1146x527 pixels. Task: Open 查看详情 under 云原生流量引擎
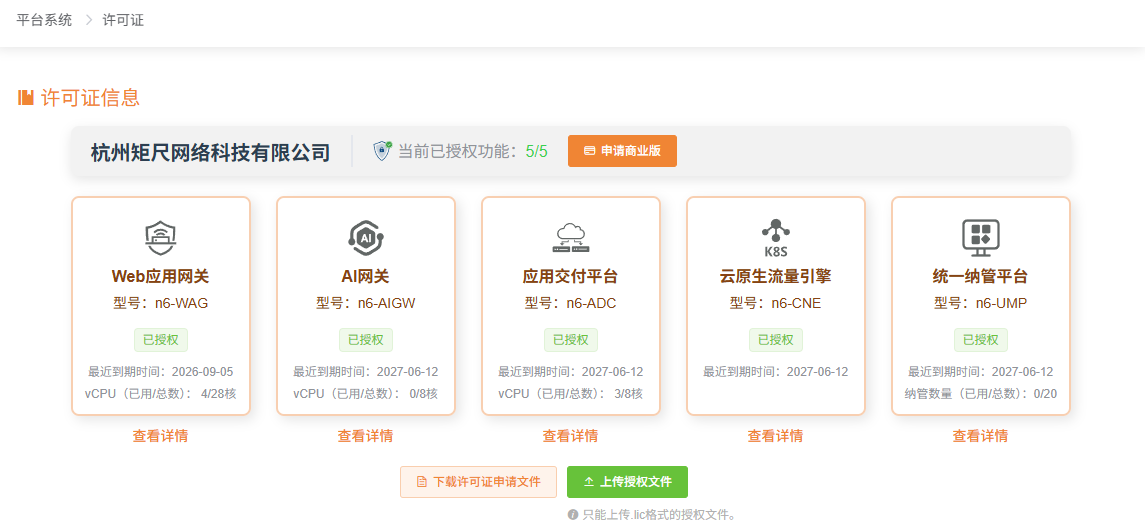point(775,436)
